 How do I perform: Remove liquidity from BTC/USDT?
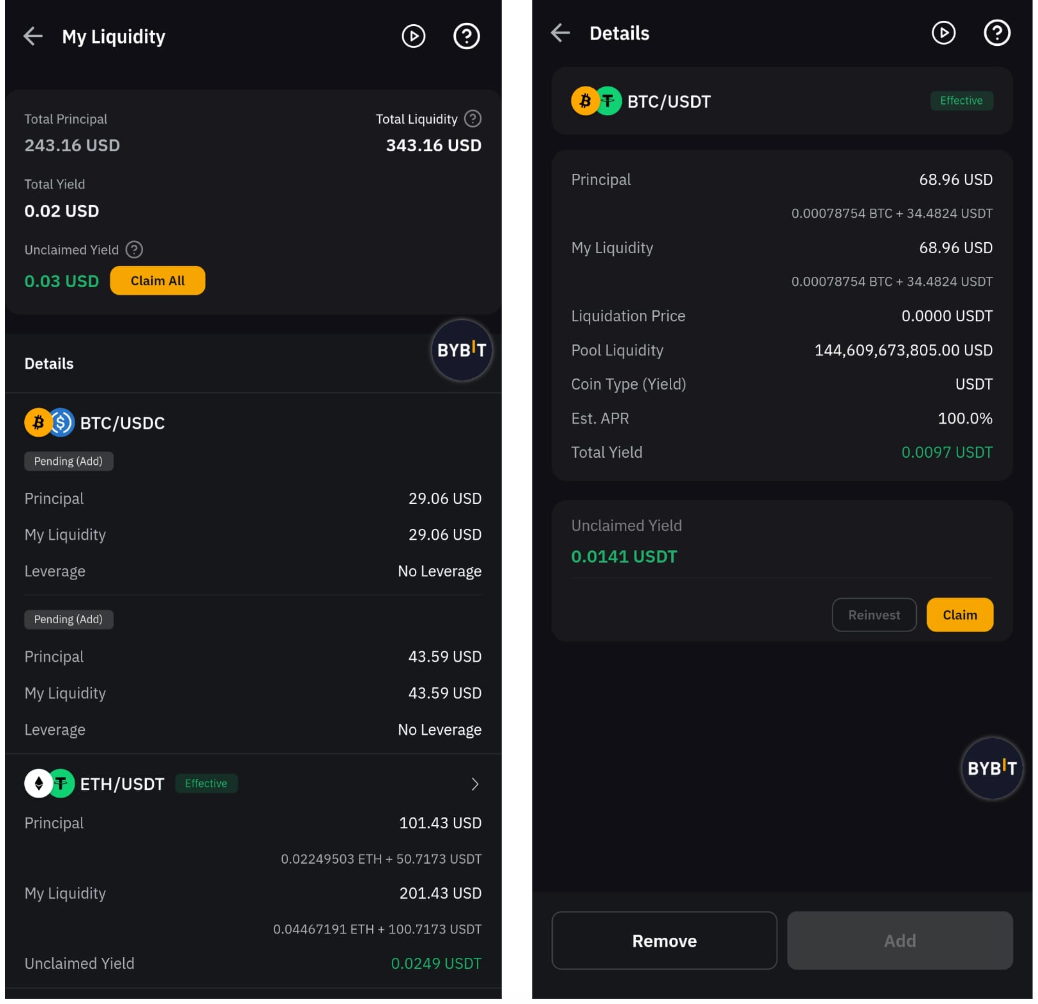[x=664, y=940]
